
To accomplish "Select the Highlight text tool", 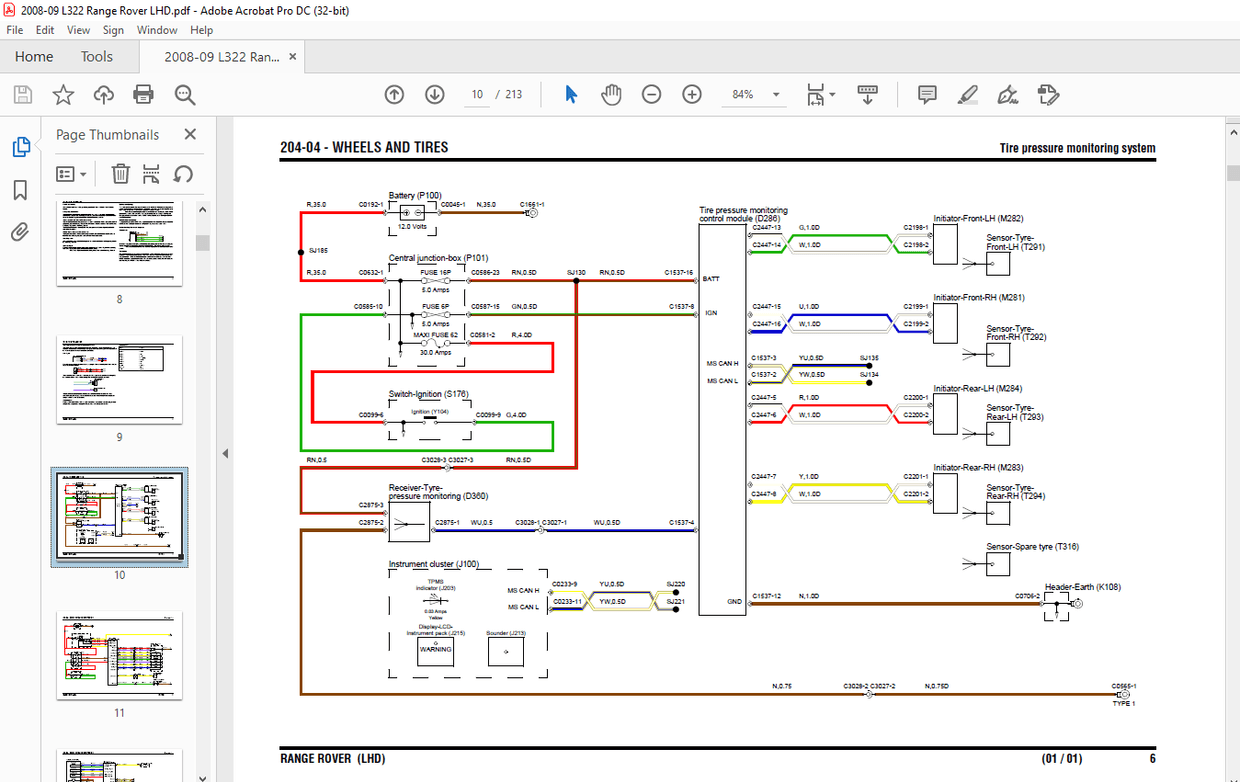I will tap(967, 94).
